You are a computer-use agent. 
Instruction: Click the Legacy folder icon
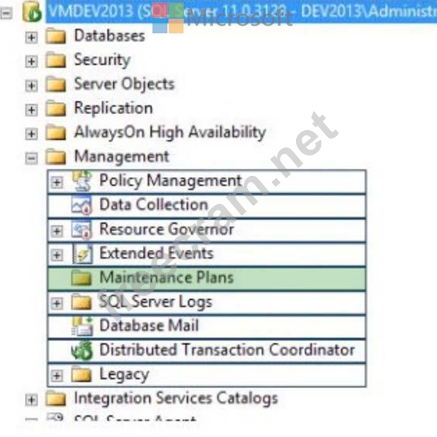81,375
